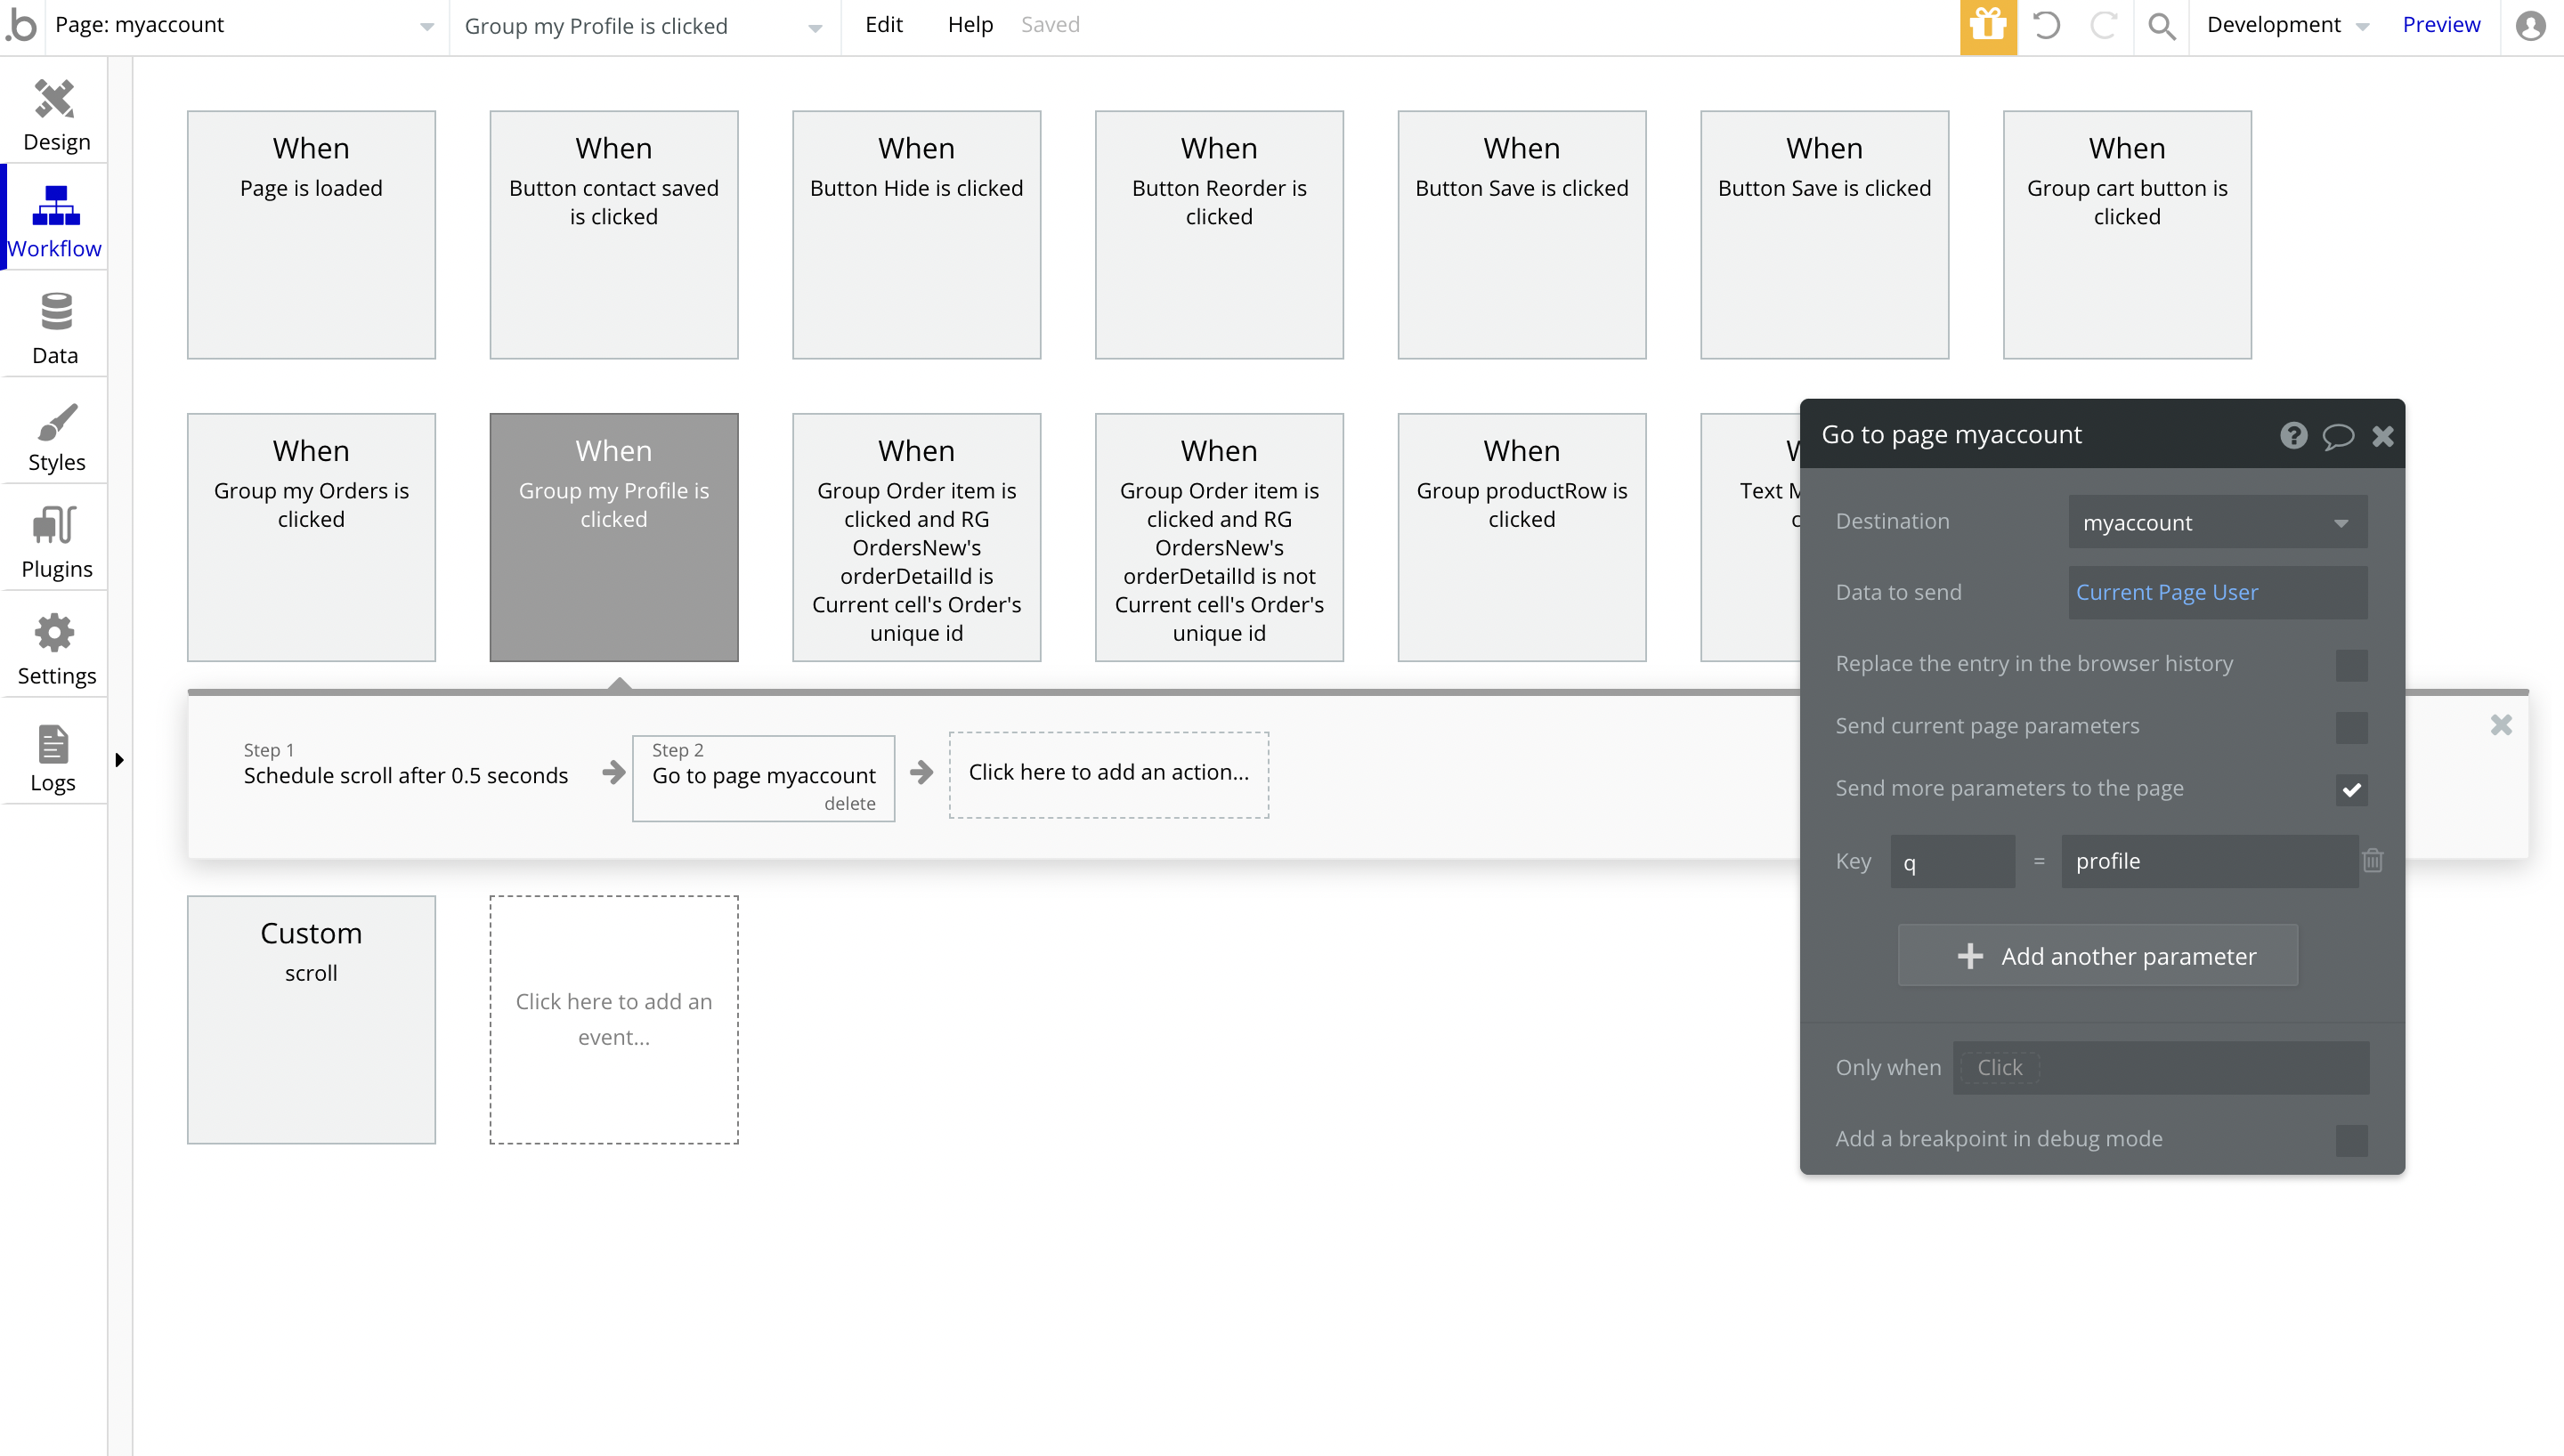Uncheck Send more parameters to the page
2564x1456 pixels.
pos(2351,790)
